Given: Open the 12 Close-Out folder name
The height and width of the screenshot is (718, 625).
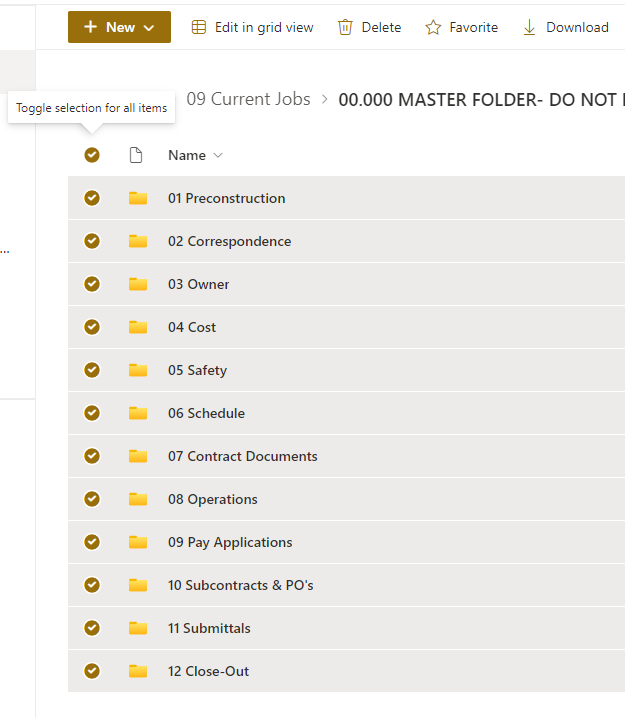Looking at the screenshot, I should (x=209, y=672).
